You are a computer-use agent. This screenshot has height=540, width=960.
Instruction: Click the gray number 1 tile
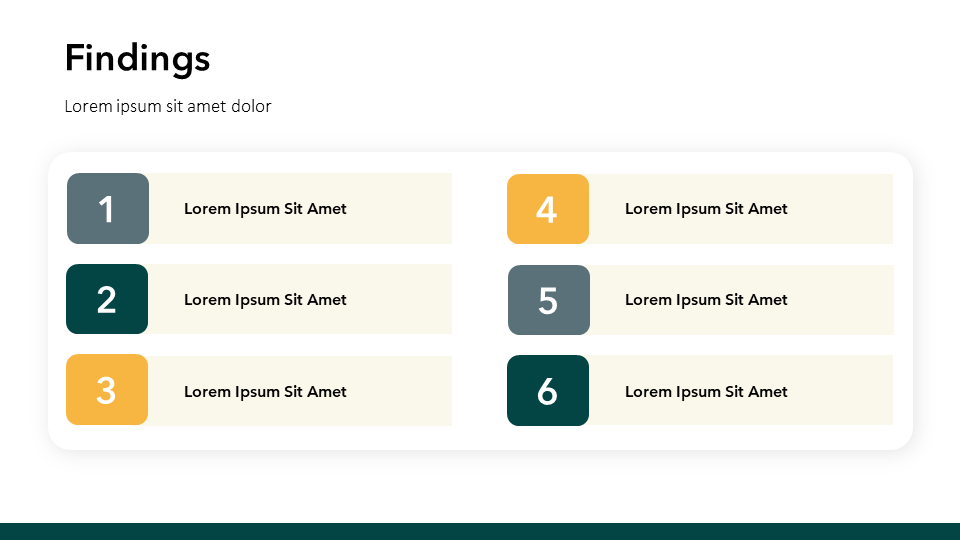[107, 209]
